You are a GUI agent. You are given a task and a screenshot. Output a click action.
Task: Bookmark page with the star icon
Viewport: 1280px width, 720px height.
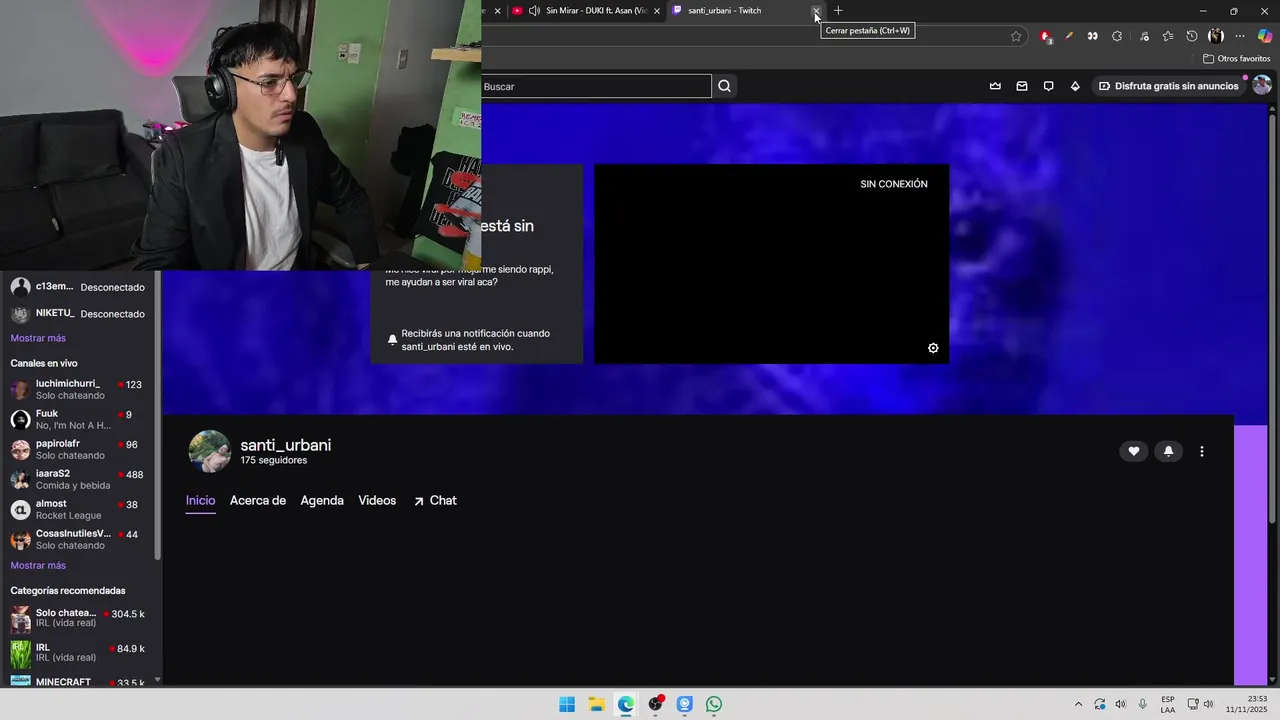1016,36
